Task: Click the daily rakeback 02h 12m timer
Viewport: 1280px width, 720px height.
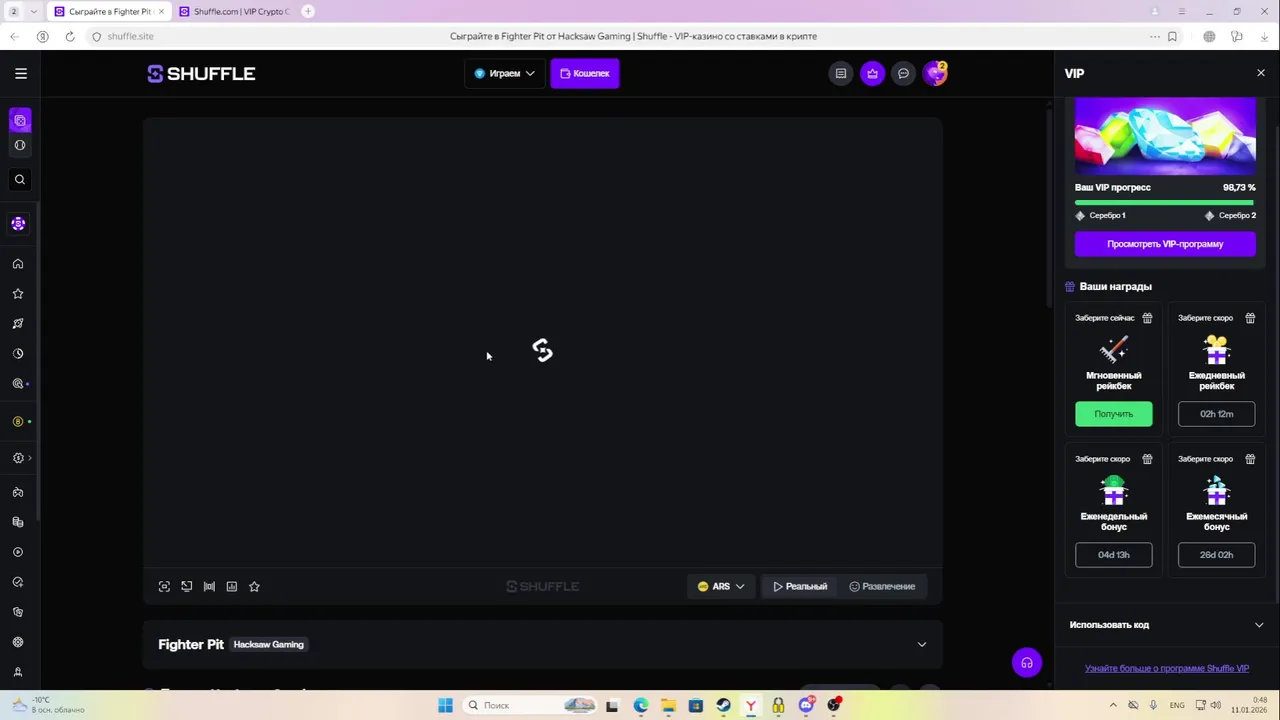Action: [x=1217, y=414]
